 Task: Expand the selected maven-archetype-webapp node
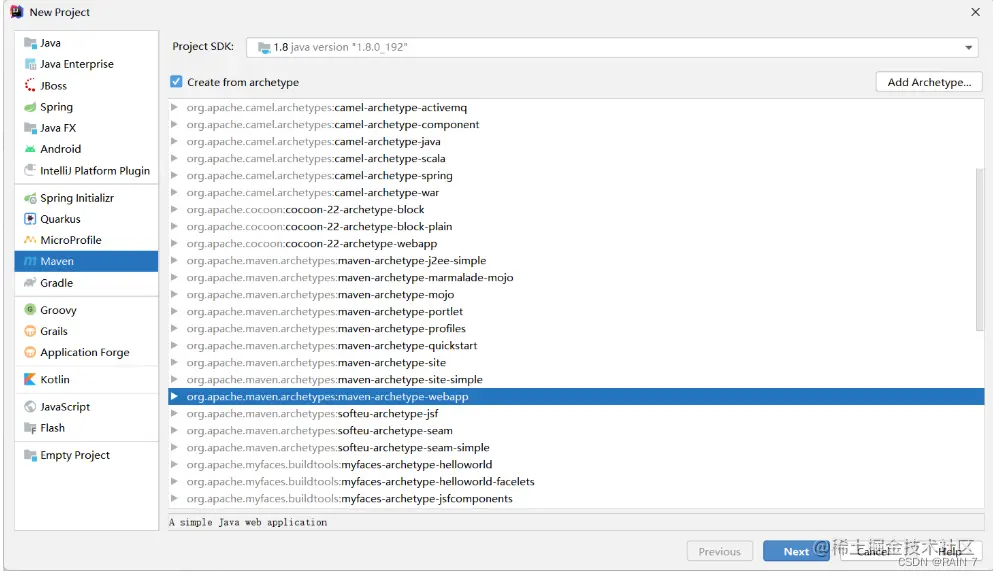click(x=174, y=396)
